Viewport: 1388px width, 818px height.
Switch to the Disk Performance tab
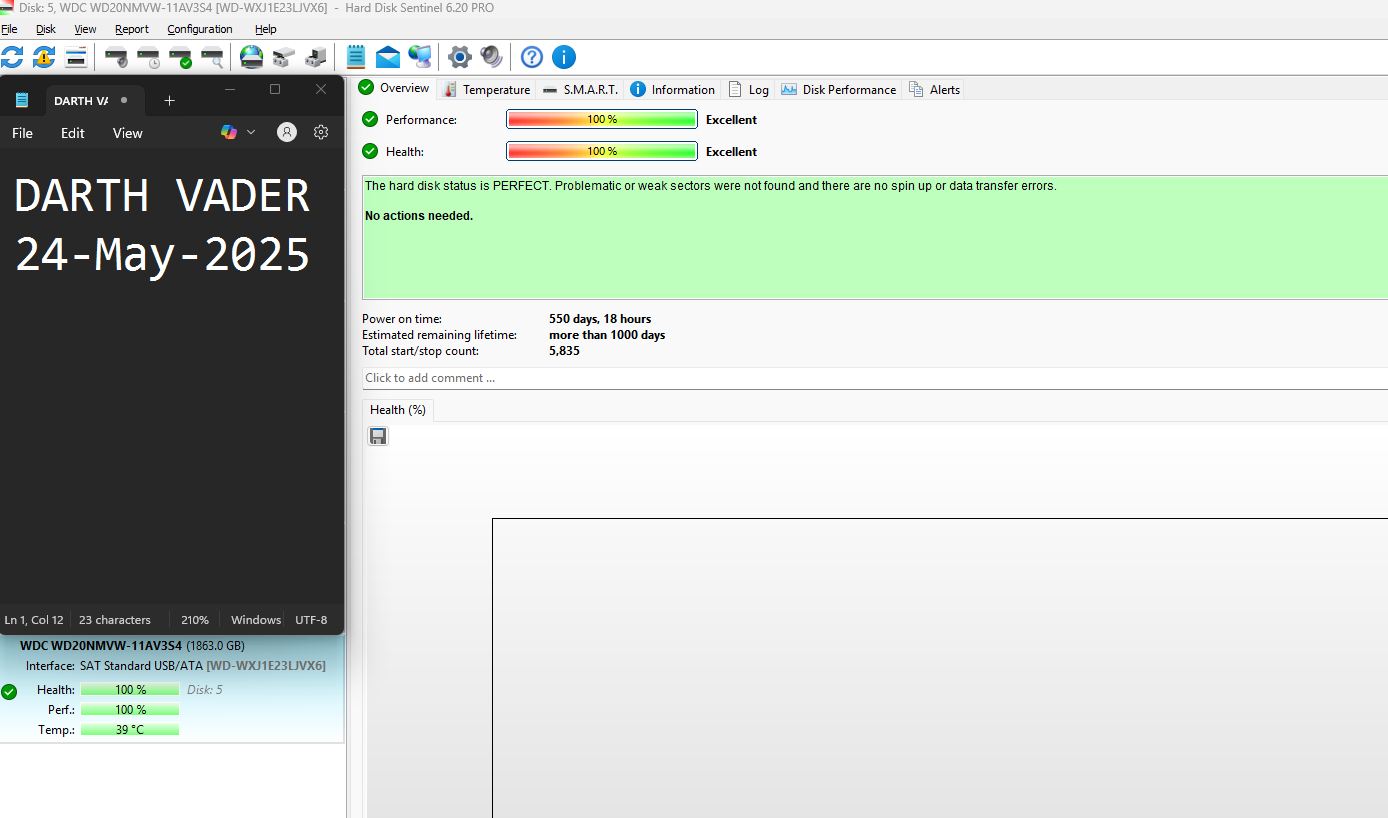(x=839, y=89)
